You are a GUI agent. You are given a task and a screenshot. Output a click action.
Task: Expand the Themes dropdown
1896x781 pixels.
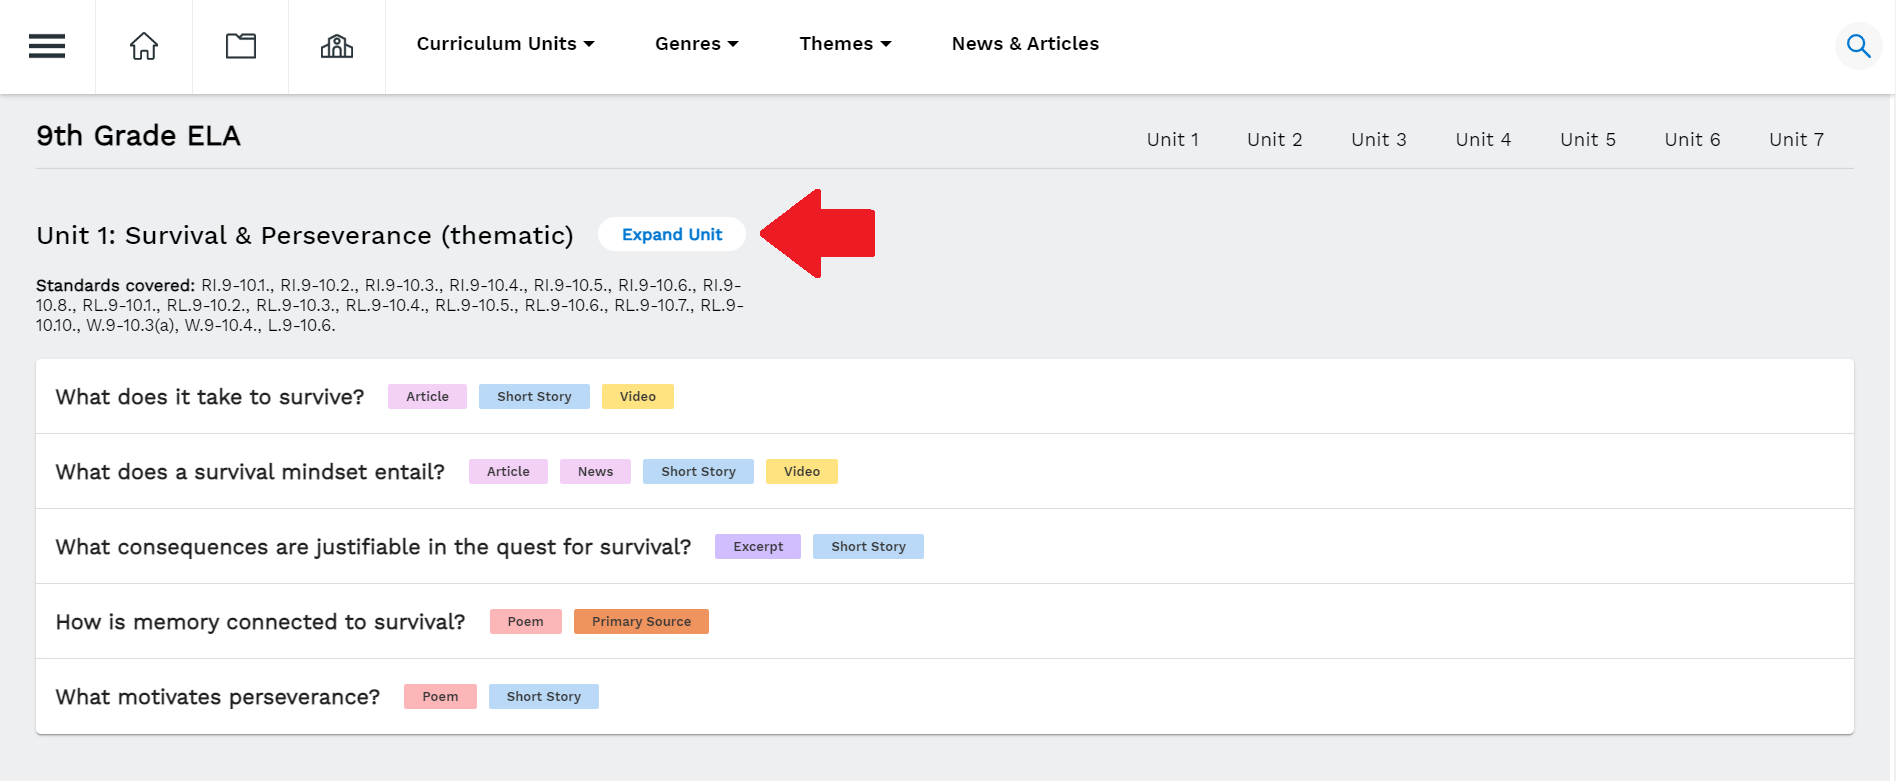pos(845,44)
